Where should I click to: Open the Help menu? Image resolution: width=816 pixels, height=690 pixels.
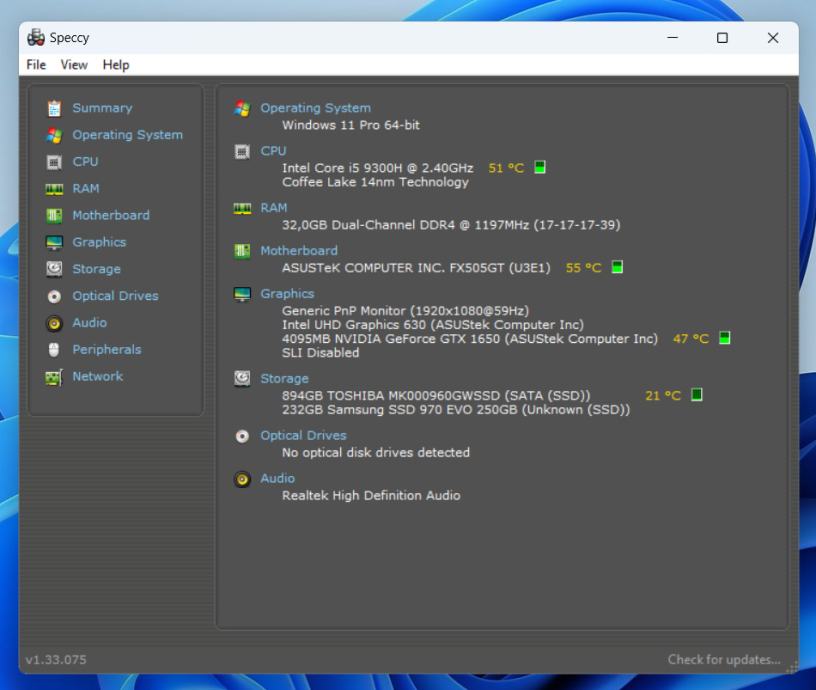point(116,65)
